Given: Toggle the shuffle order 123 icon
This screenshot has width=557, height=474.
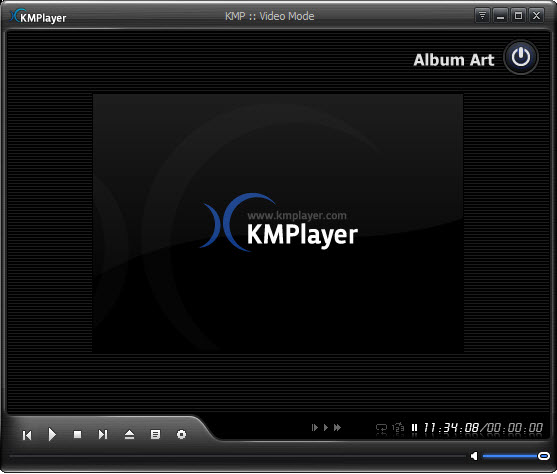Looking at the screenshot, I should click(398, 428).
